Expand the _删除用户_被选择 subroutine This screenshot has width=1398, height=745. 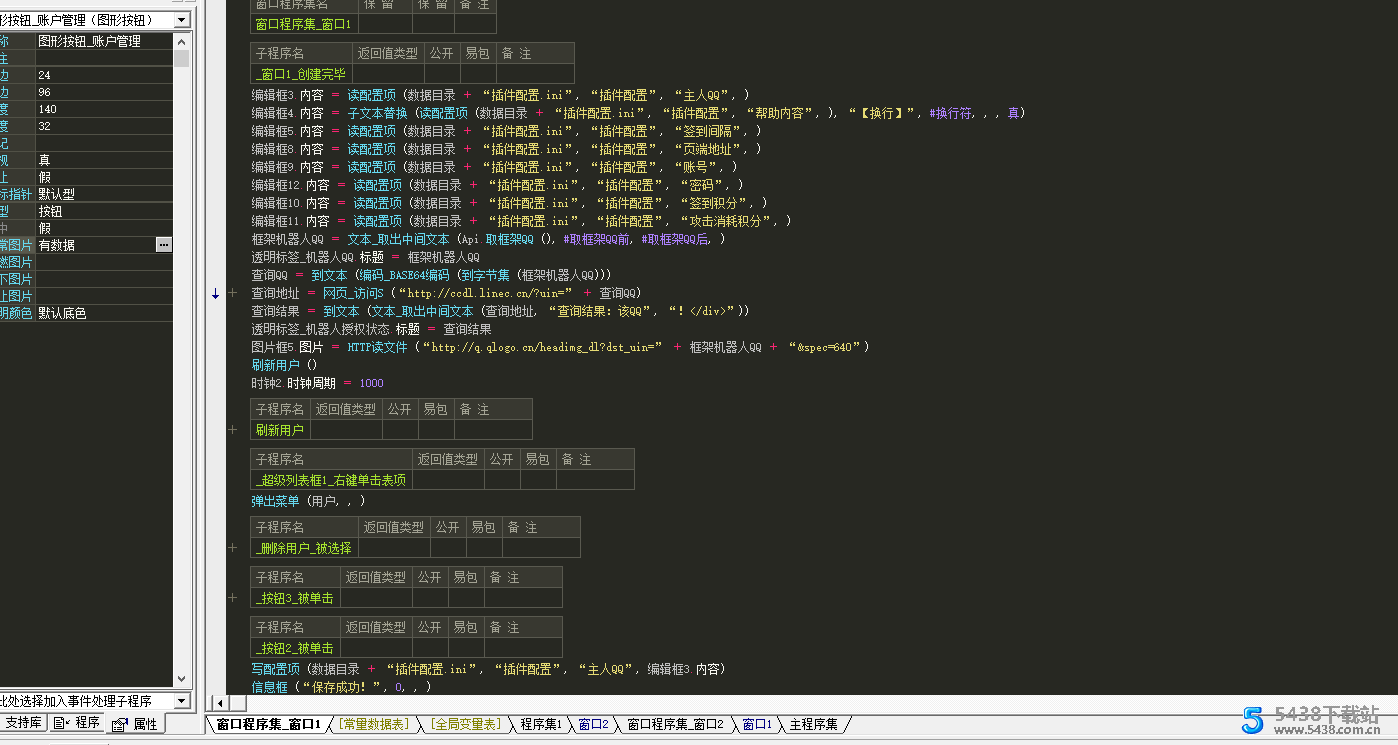[233, 548]
